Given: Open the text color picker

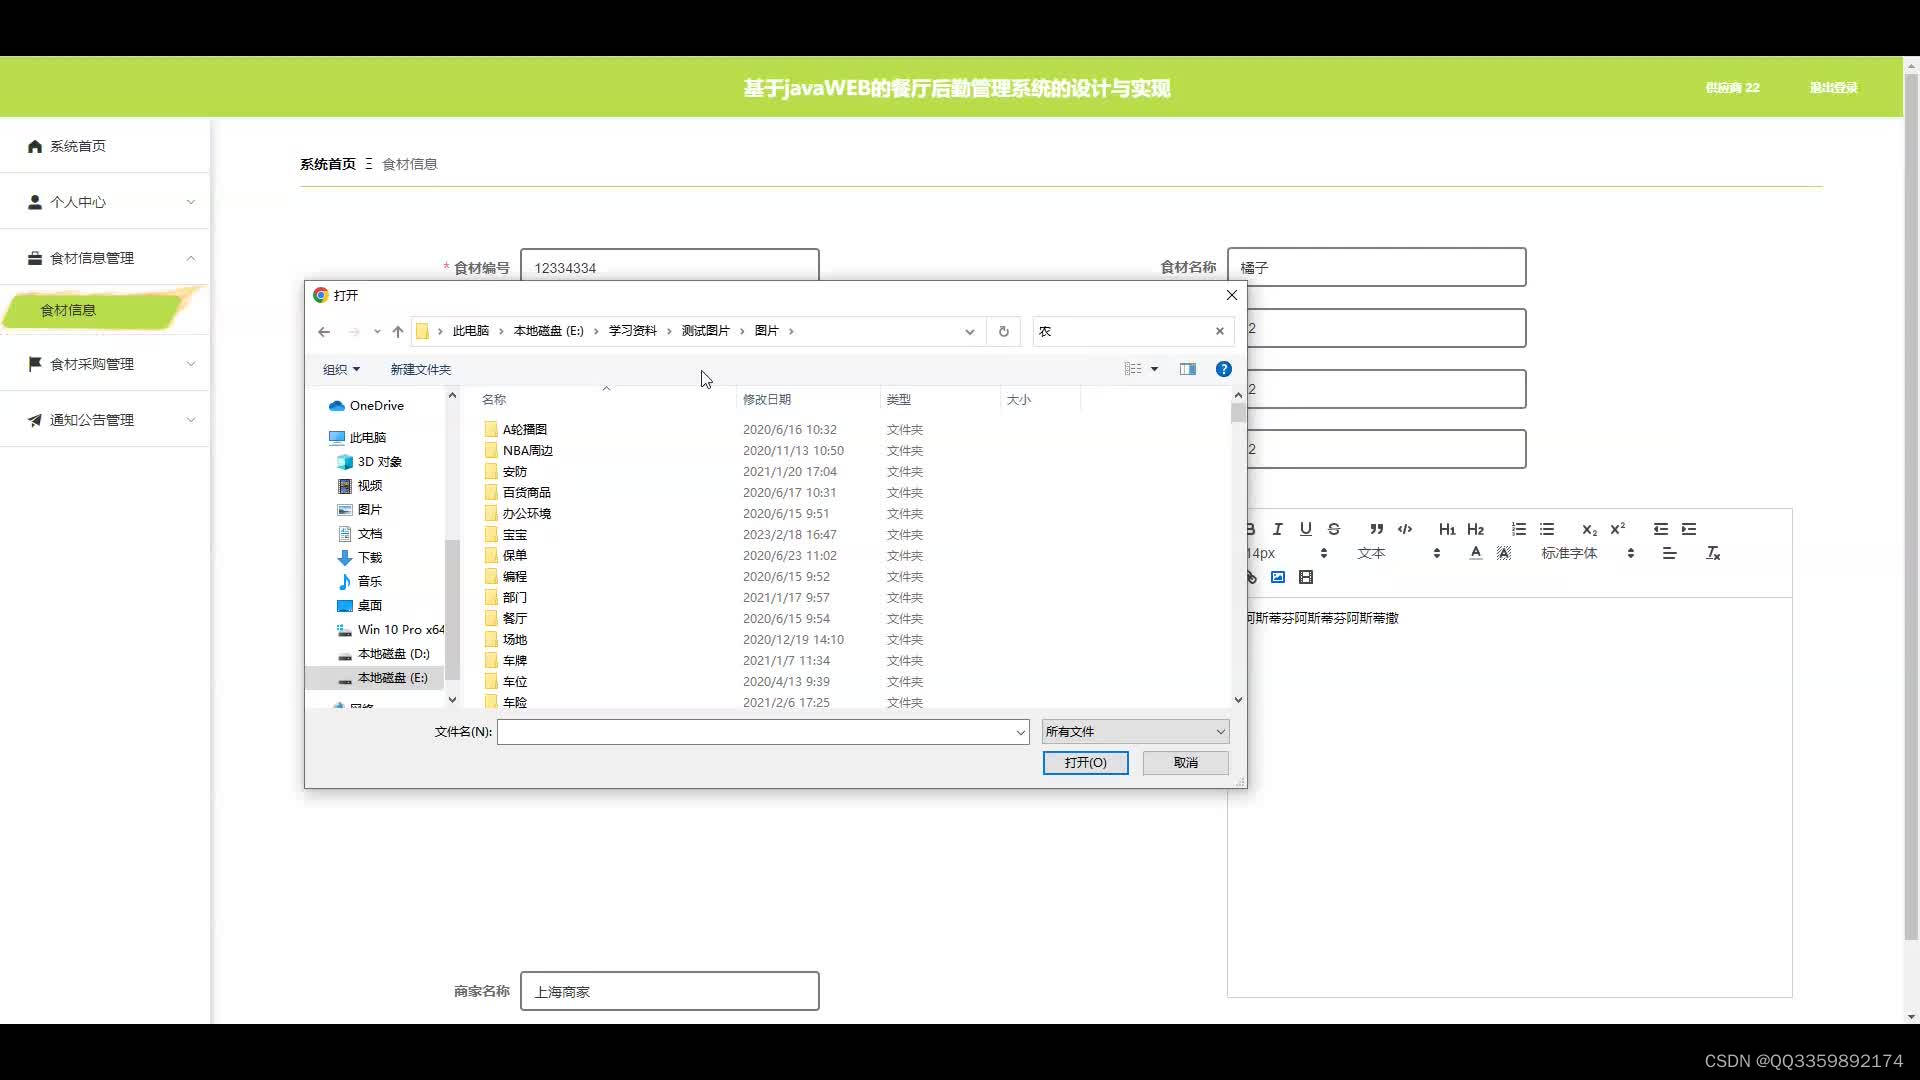Looking at the screenshot, I should click(1476, 553).
